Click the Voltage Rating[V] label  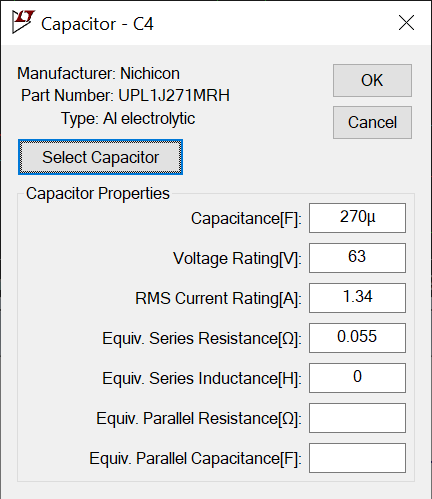pos(237,259)
